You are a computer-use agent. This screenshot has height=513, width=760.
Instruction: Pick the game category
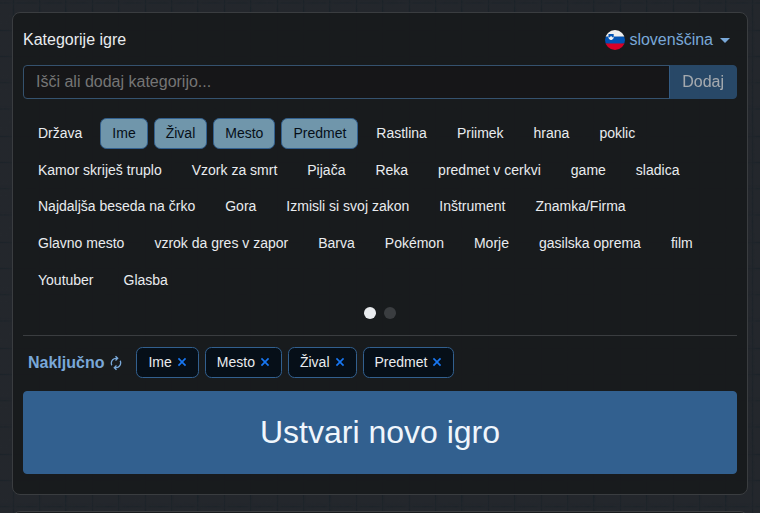[x=588, y=170]
